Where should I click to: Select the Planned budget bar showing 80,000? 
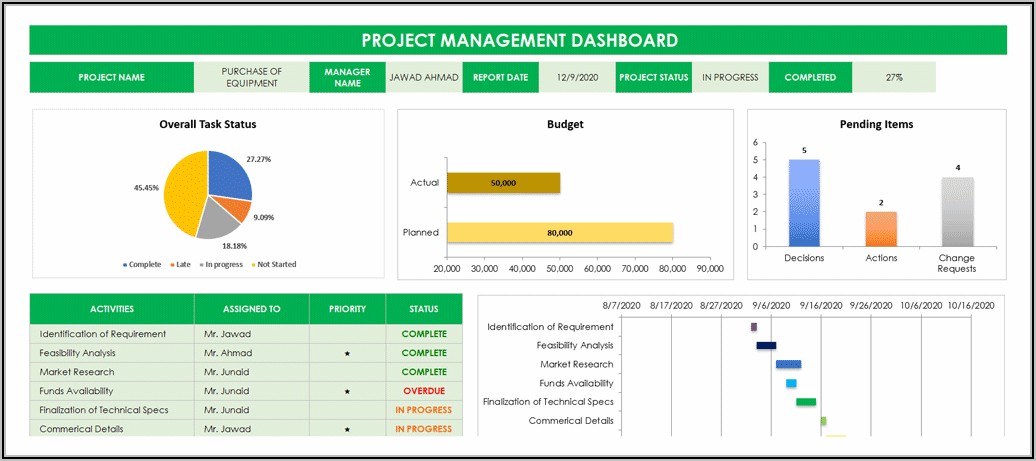pyautogui.click(x=560, y=232)
